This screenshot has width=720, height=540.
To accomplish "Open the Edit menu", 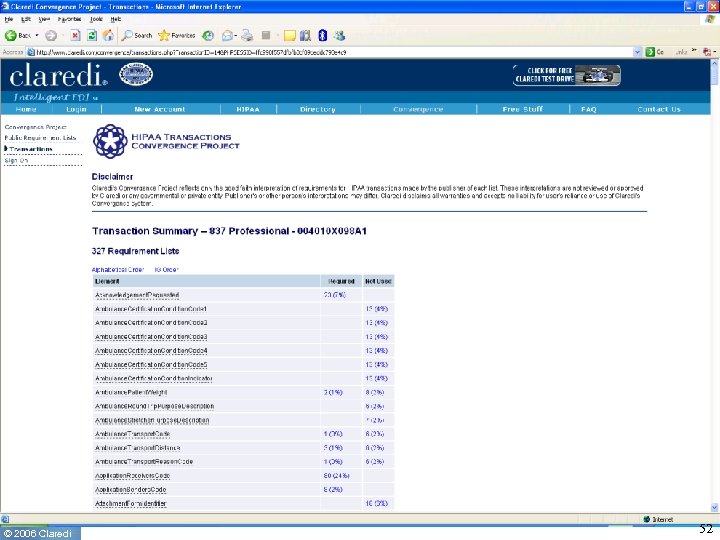I will (x=26, y=19).
